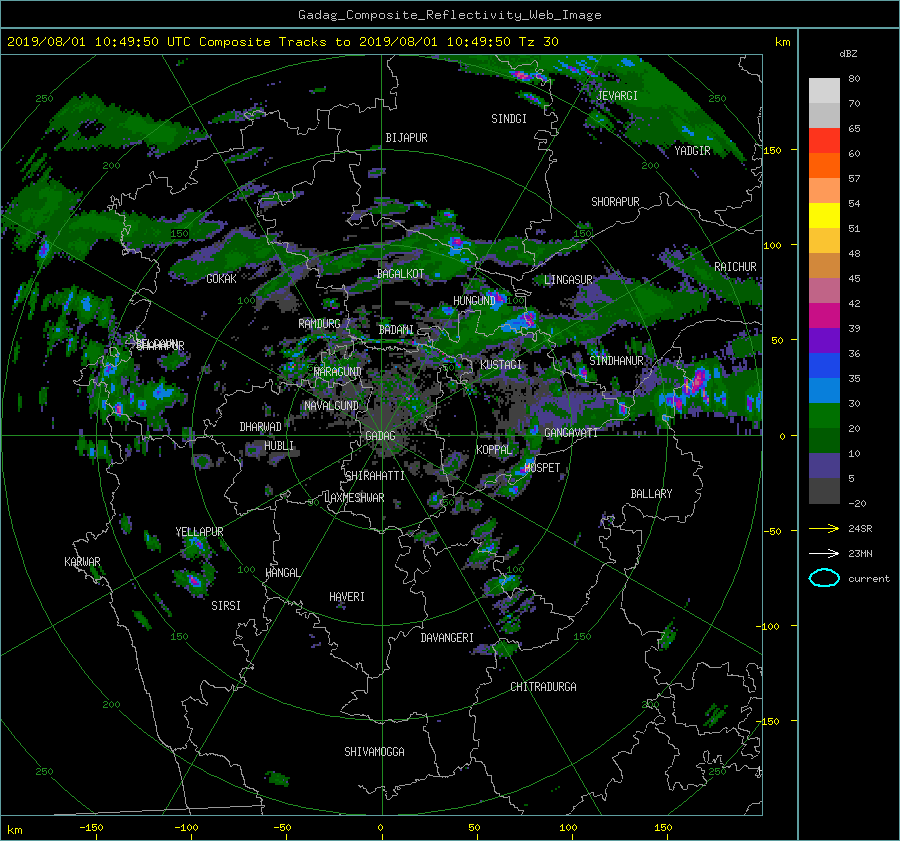This screenshot has width=900, height=841.
Task: Pick the light blue swatch below 35 dBZ
Action: click(824, 390)
